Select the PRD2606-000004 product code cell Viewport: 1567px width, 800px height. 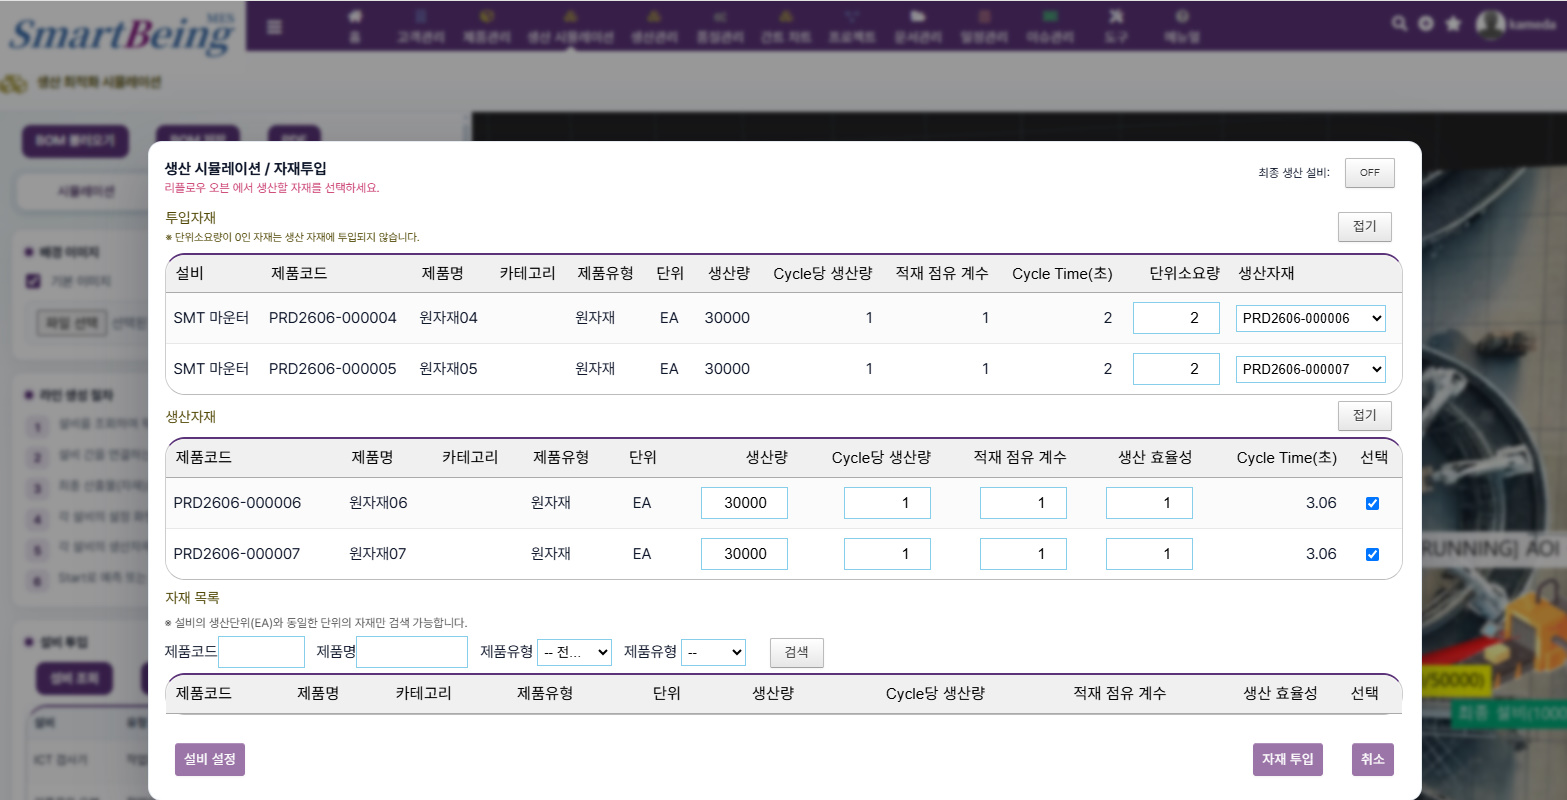[x=333, y=318]
